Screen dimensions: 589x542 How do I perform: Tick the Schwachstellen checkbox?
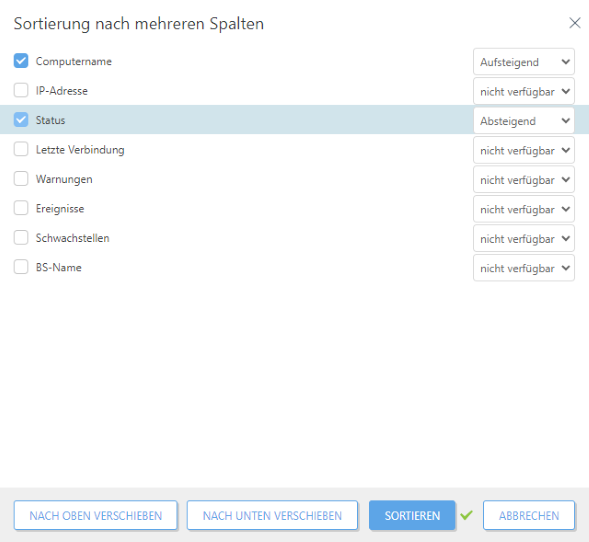click(21, 238)
